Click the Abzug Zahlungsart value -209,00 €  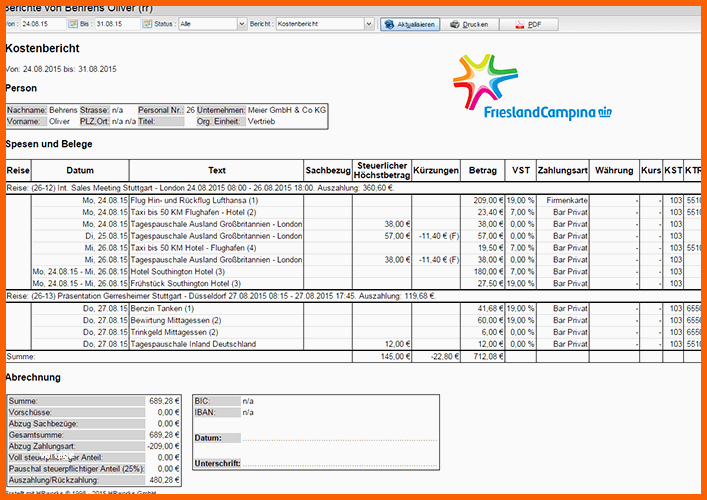(x=163, y=446)
